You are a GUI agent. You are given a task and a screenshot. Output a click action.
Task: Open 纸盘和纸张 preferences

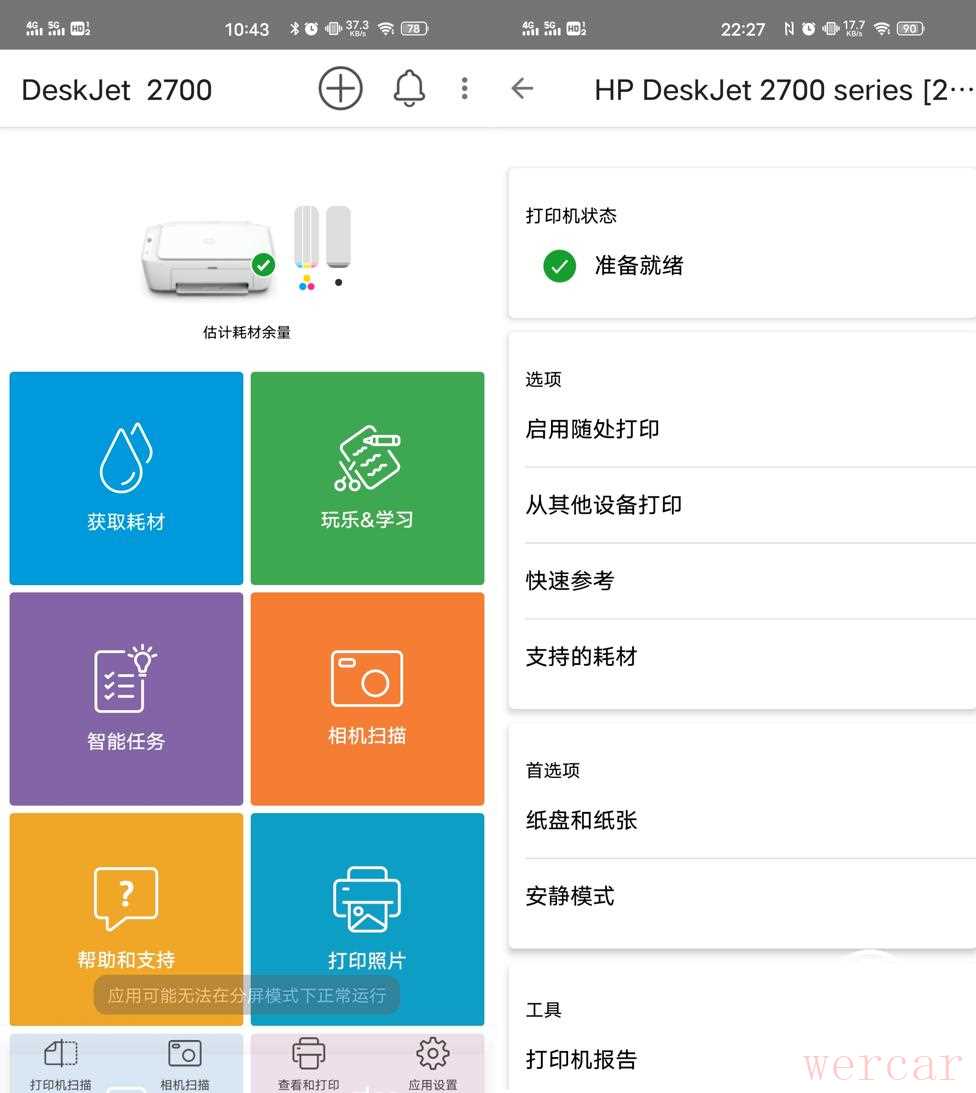pyautogui.click(x=581, y=821)
